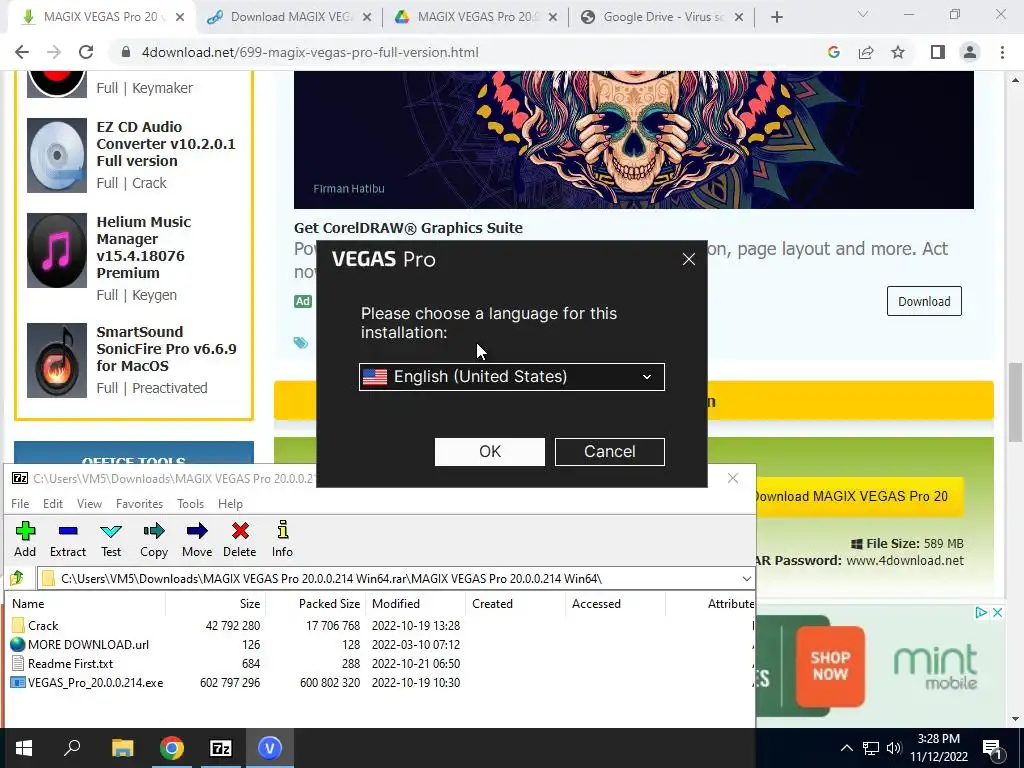Open a new Chrome tab
Screen dimensions: 1024x768
(x=776, y=17)
